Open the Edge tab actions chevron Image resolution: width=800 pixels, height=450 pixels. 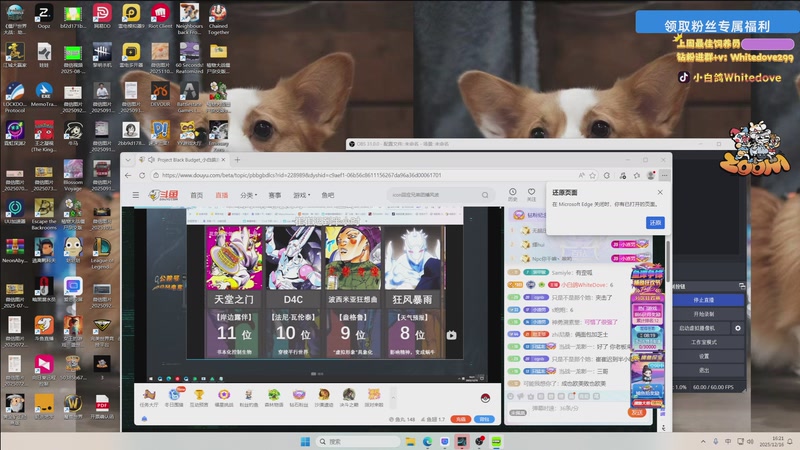pos(128,160)
